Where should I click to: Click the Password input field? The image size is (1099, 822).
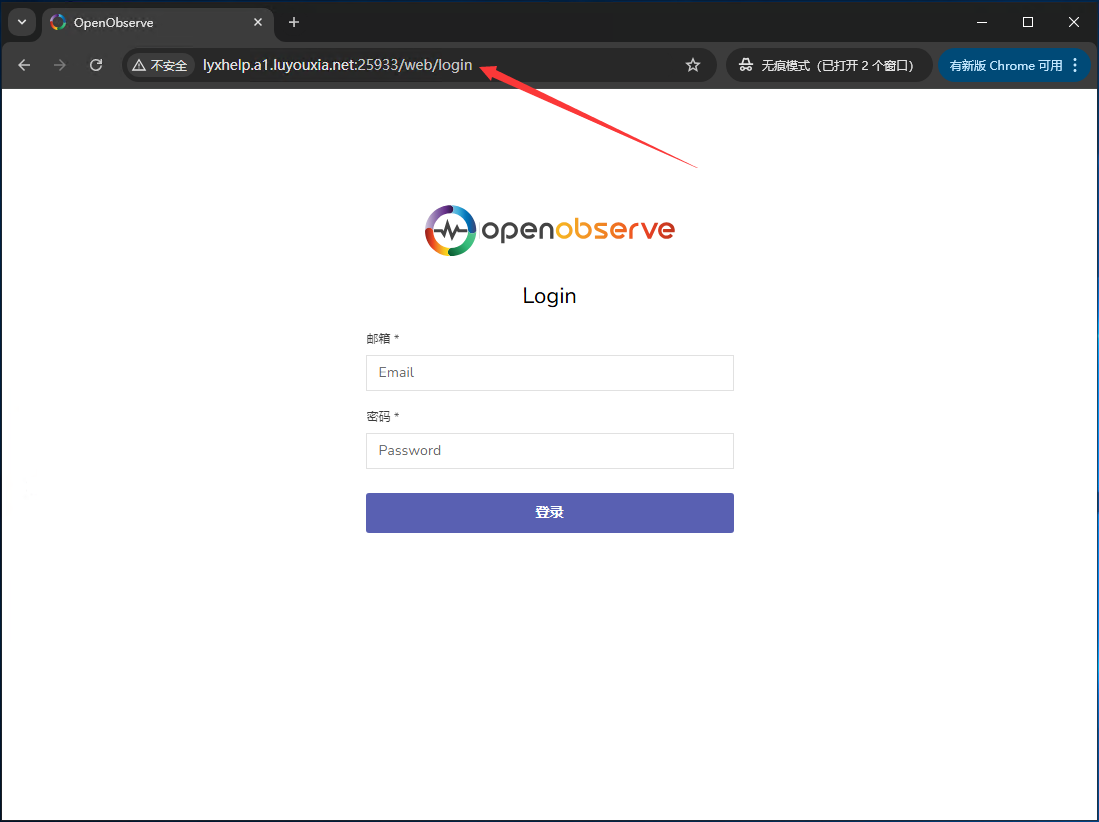pyautogui.click(x=549, y=450)
